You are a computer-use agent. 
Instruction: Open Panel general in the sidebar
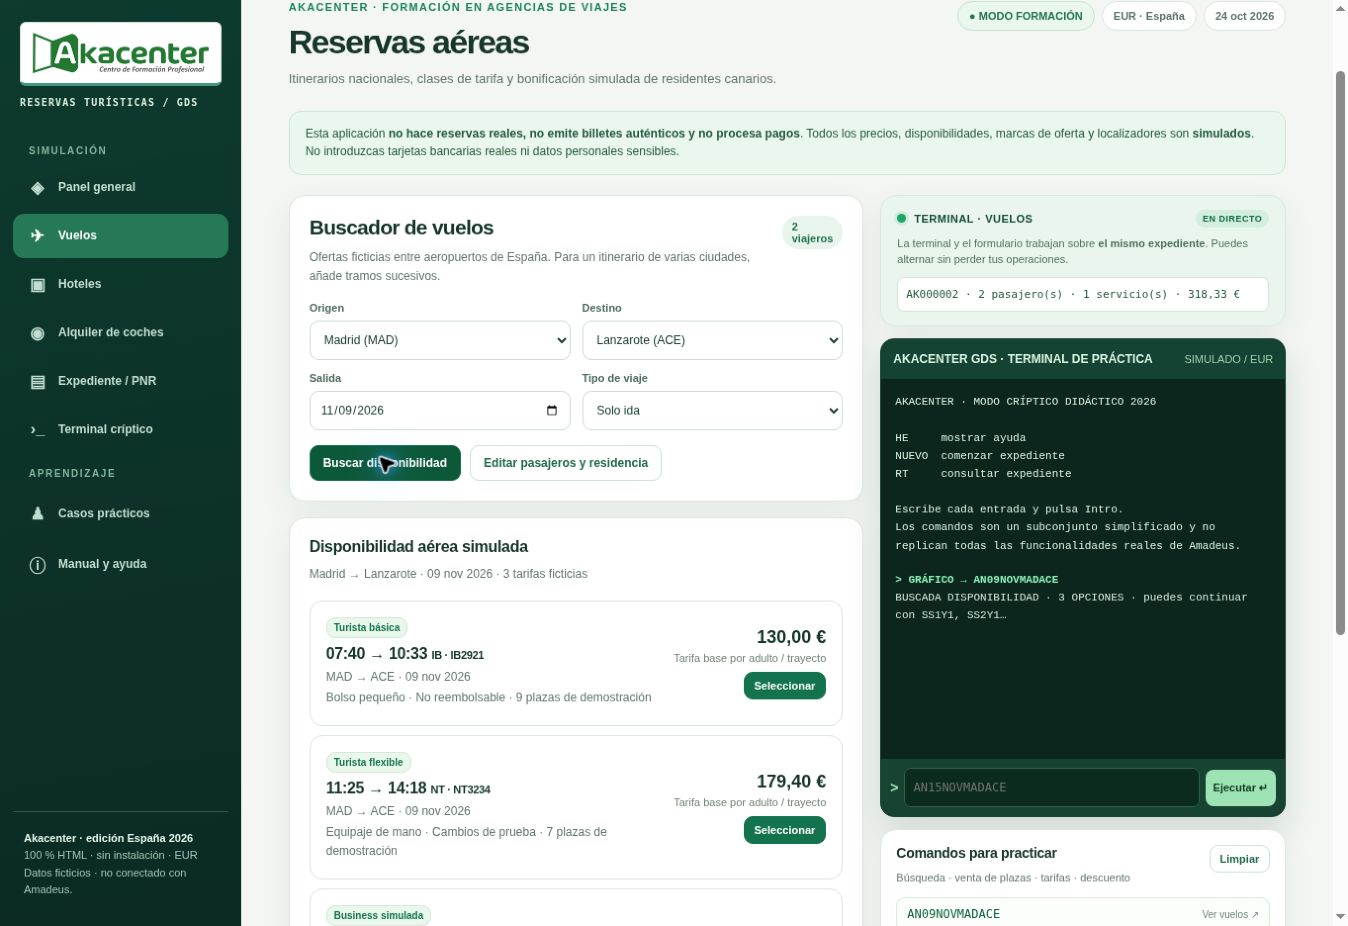pos(121,187)
